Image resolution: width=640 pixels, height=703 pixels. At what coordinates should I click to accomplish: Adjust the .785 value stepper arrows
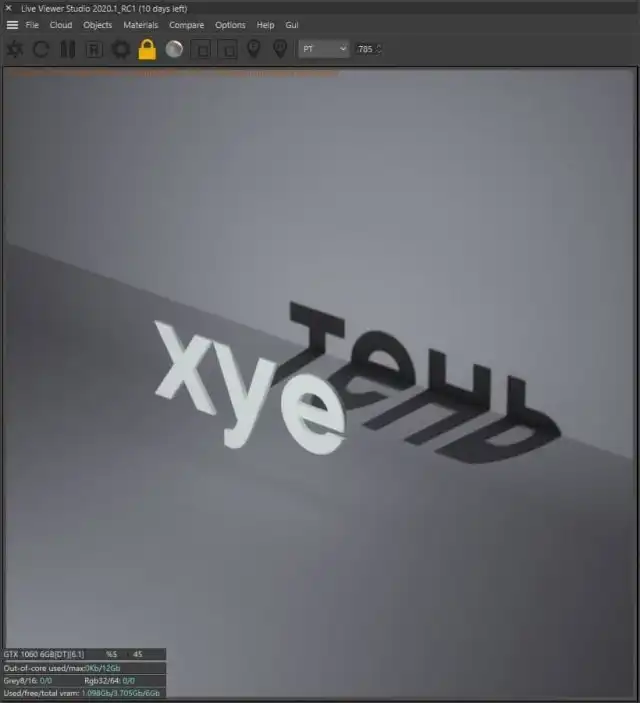(378, 49)
